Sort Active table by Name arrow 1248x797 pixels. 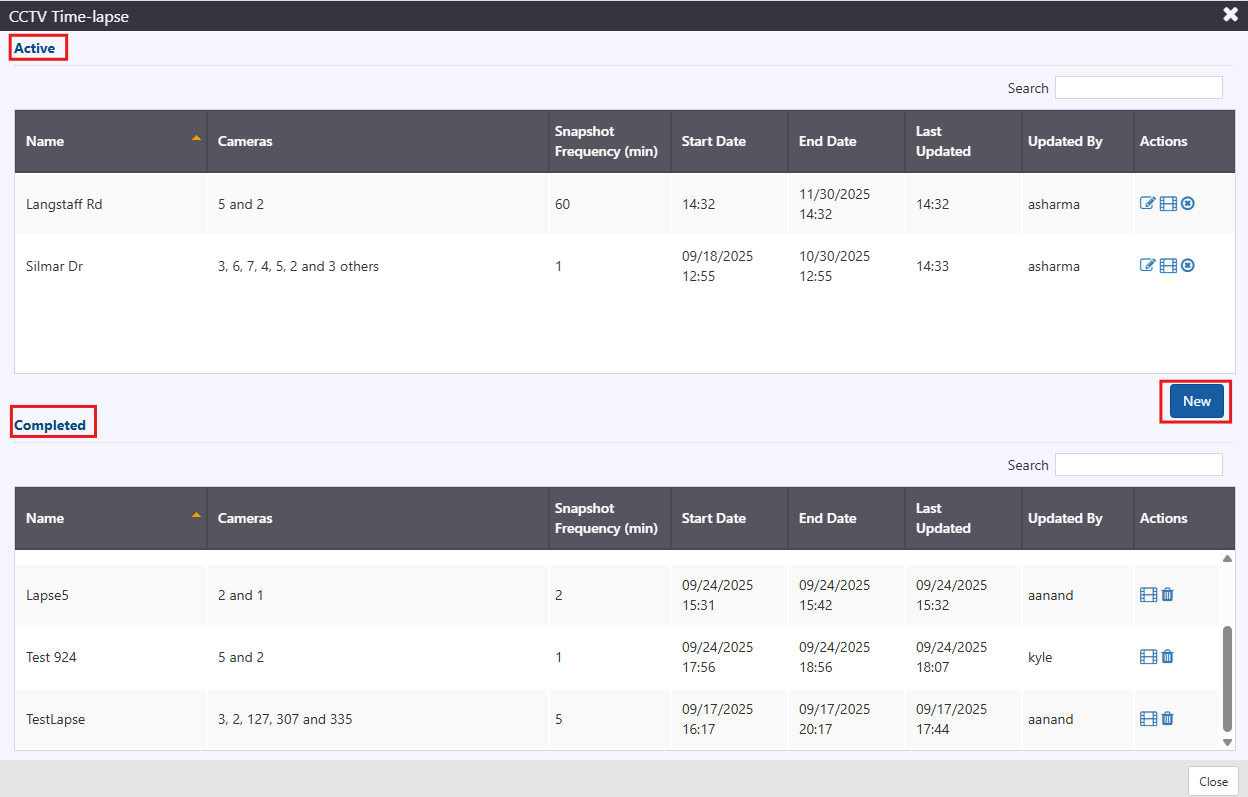coord(196,138)
